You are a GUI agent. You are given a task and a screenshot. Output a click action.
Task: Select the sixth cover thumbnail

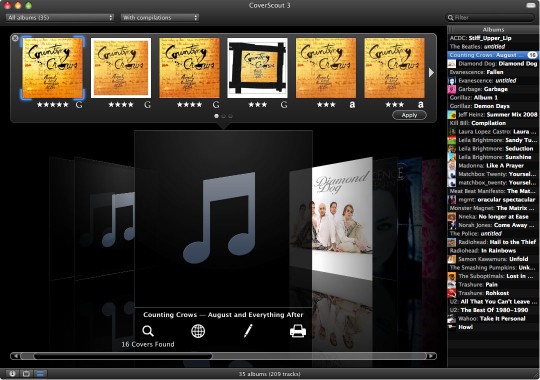point(394,68)
